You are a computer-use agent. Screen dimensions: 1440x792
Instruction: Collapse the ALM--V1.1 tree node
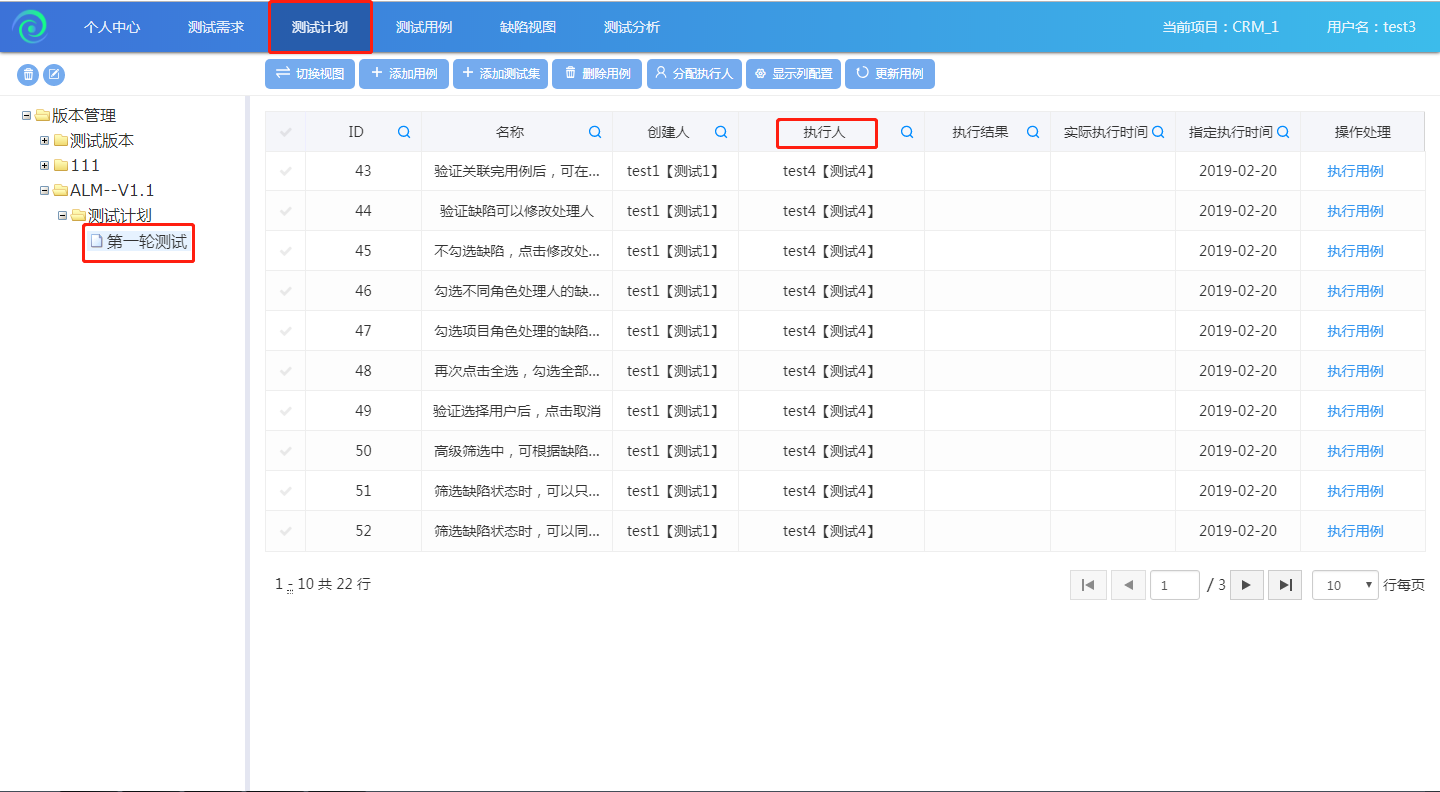click(x=45, y=190)
